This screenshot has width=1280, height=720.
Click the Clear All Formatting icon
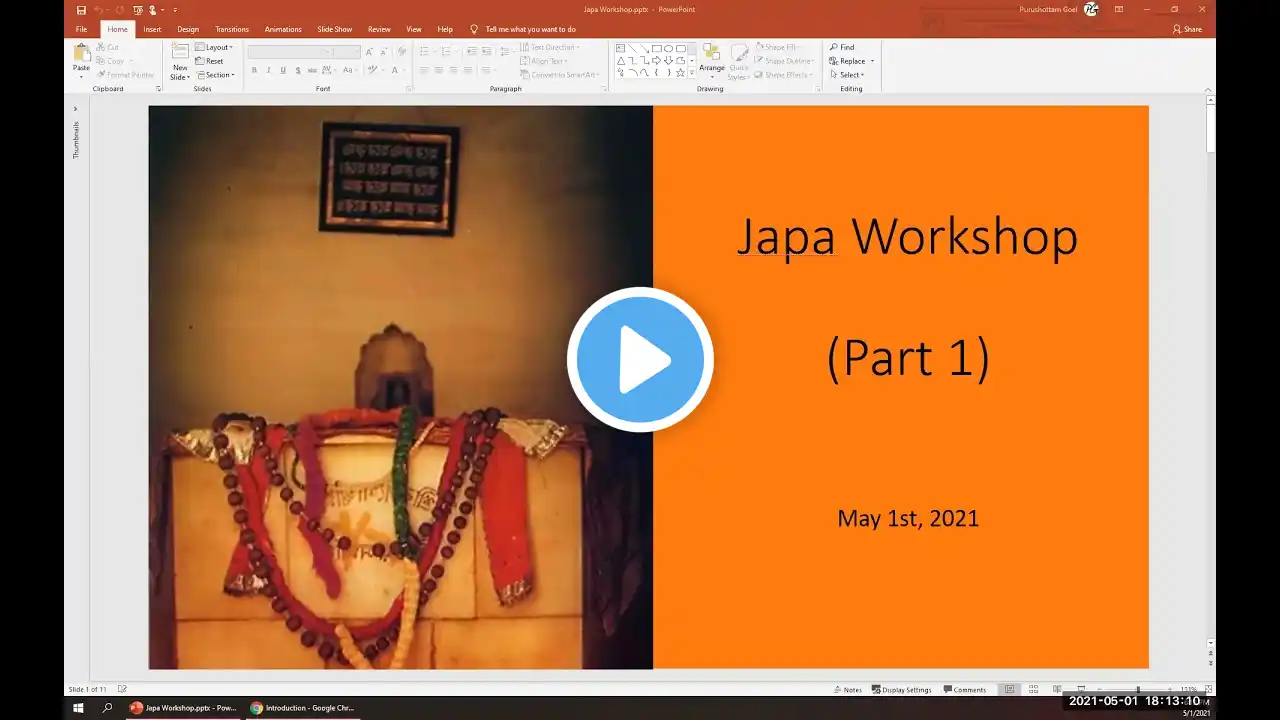[x=402, y=51]
